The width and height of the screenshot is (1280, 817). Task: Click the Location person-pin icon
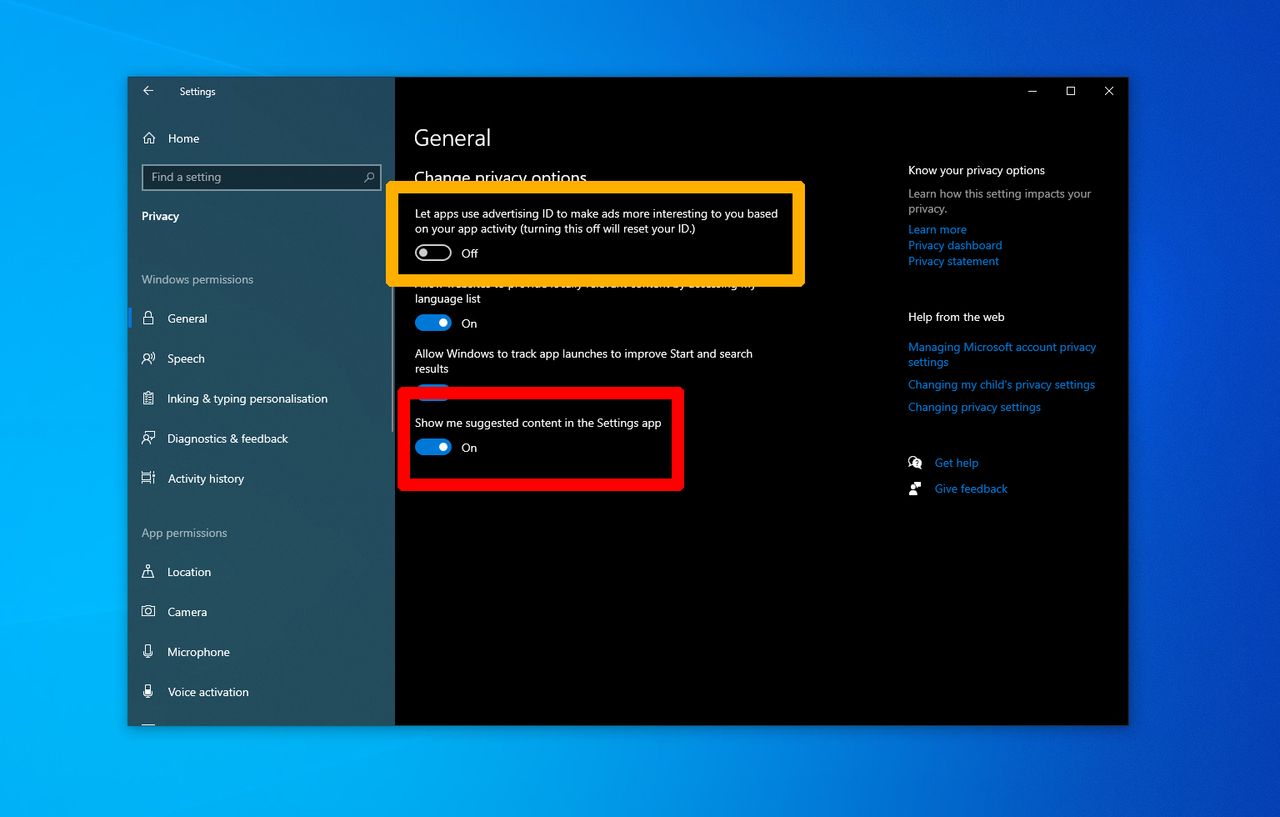tap(148, 572)
